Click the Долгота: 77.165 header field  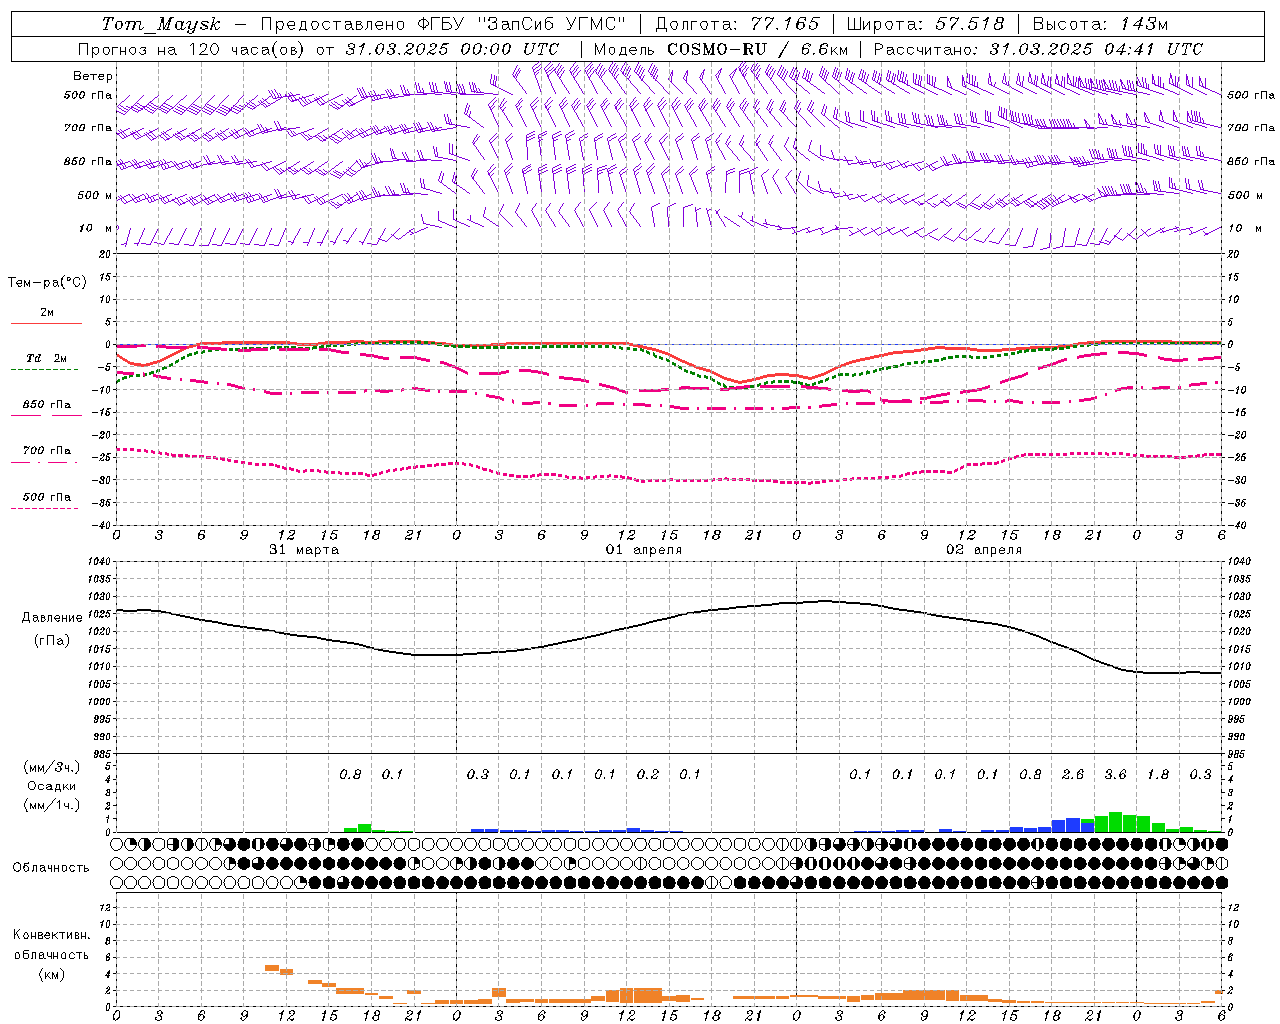[737, 24]
